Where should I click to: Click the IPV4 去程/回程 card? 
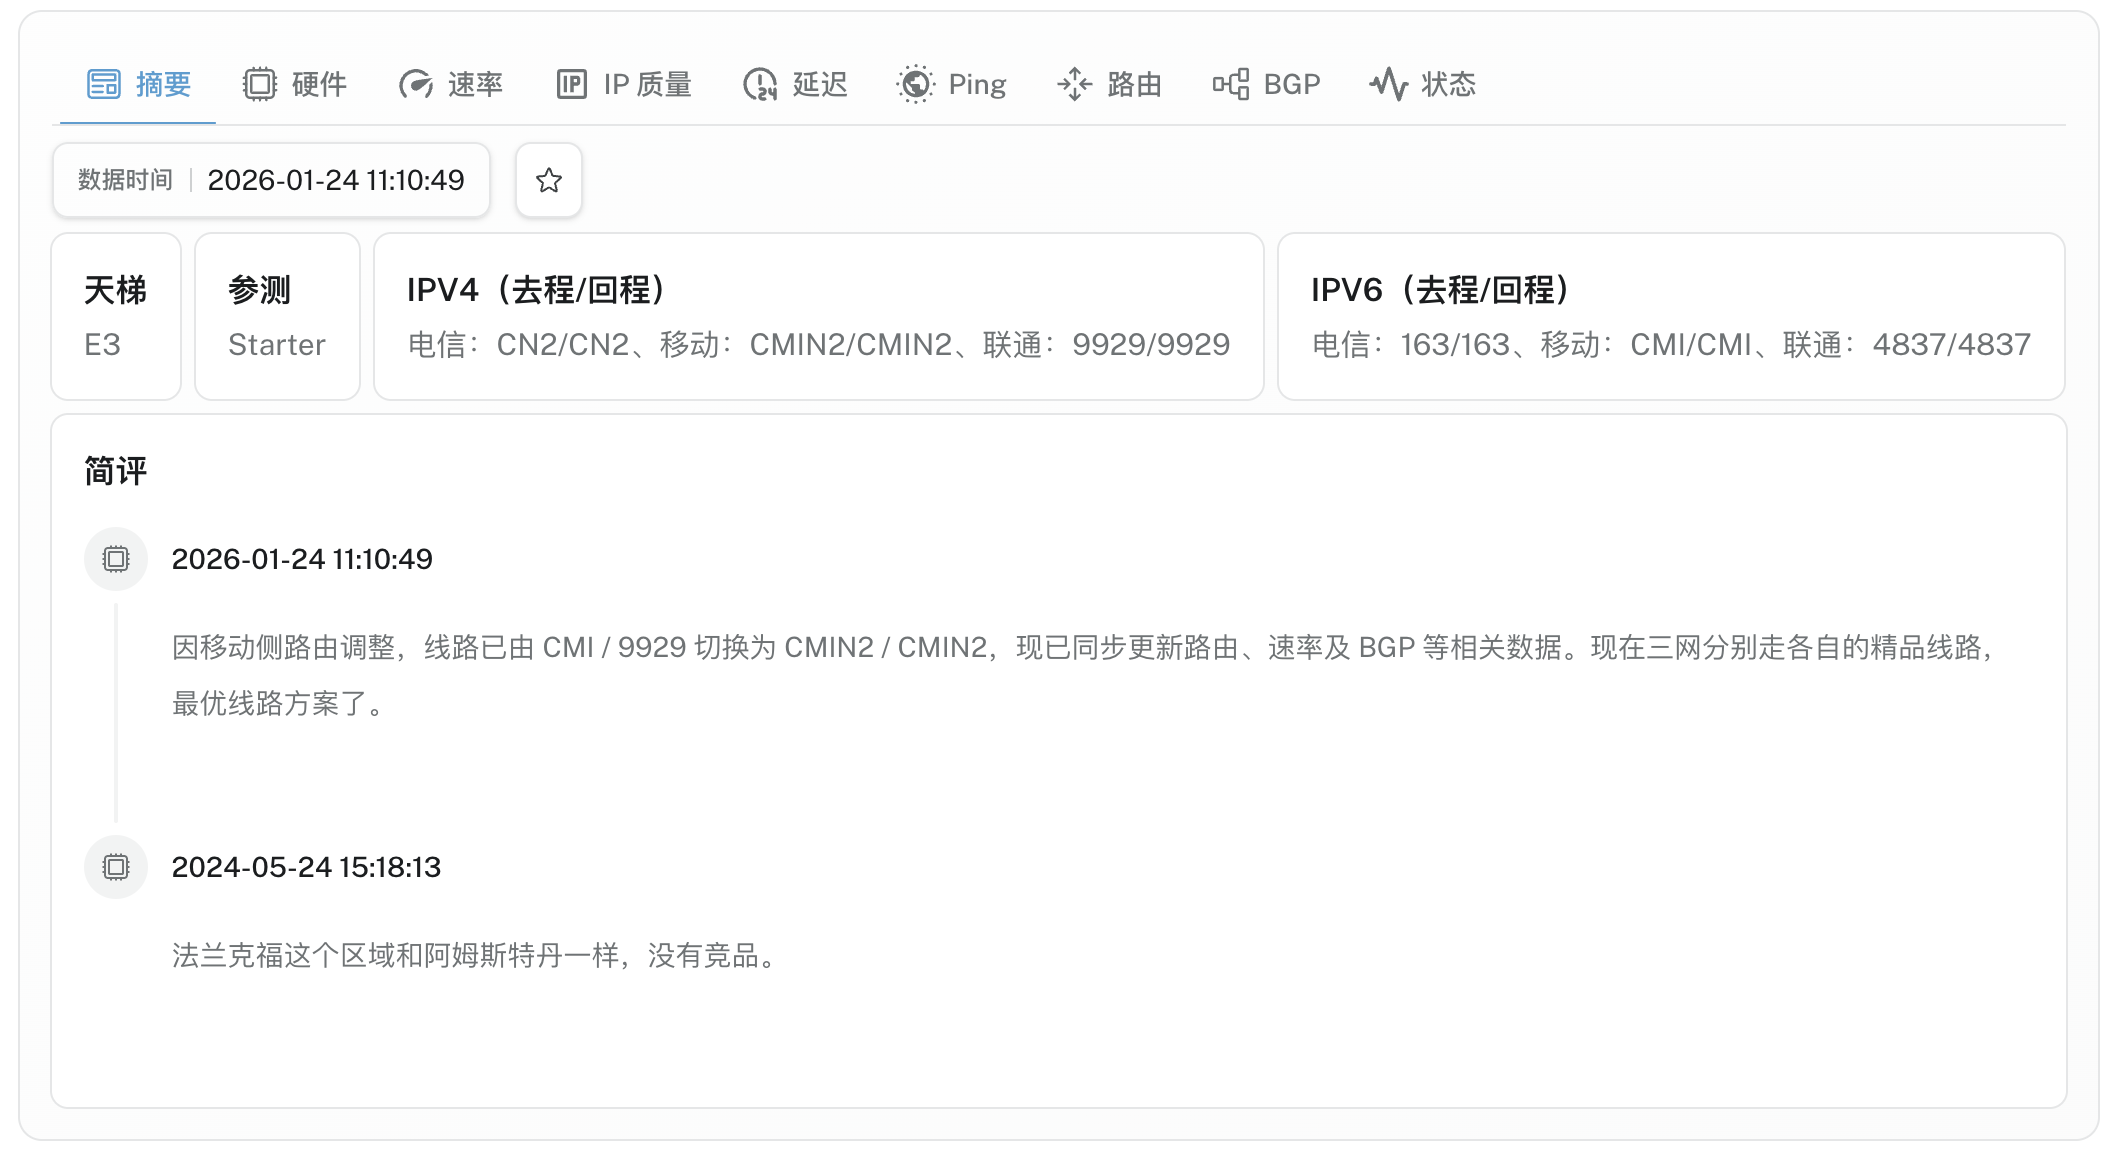click(818, 316)
